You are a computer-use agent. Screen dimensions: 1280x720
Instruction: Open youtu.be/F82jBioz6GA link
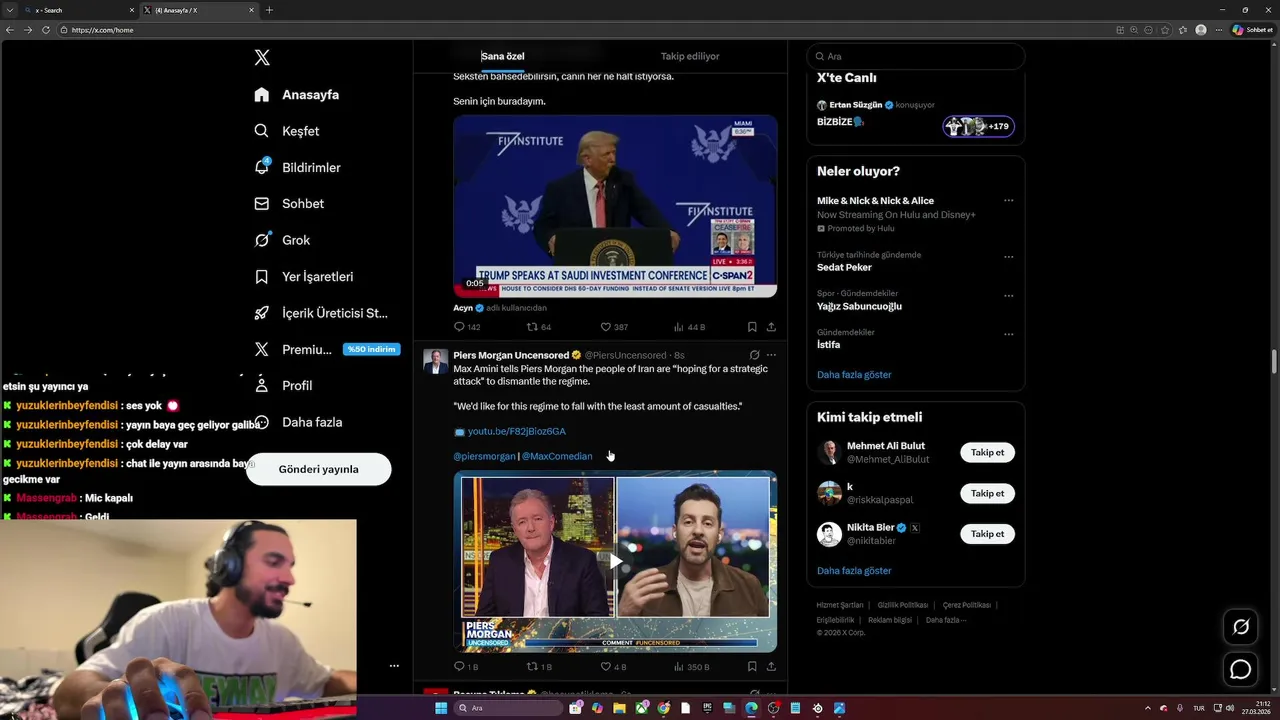pyautogui.click(x=517, y=431)
